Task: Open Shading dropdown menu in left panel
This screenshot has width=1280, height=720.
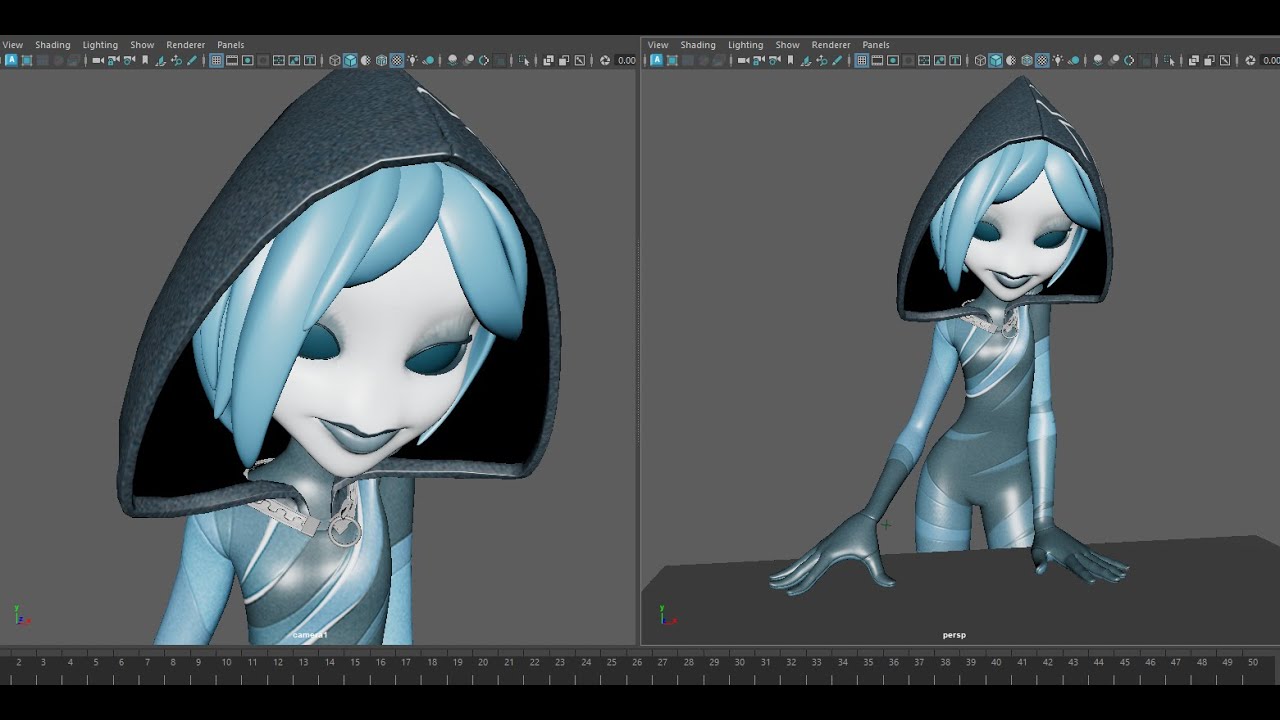Action: (x=53, y=45)
